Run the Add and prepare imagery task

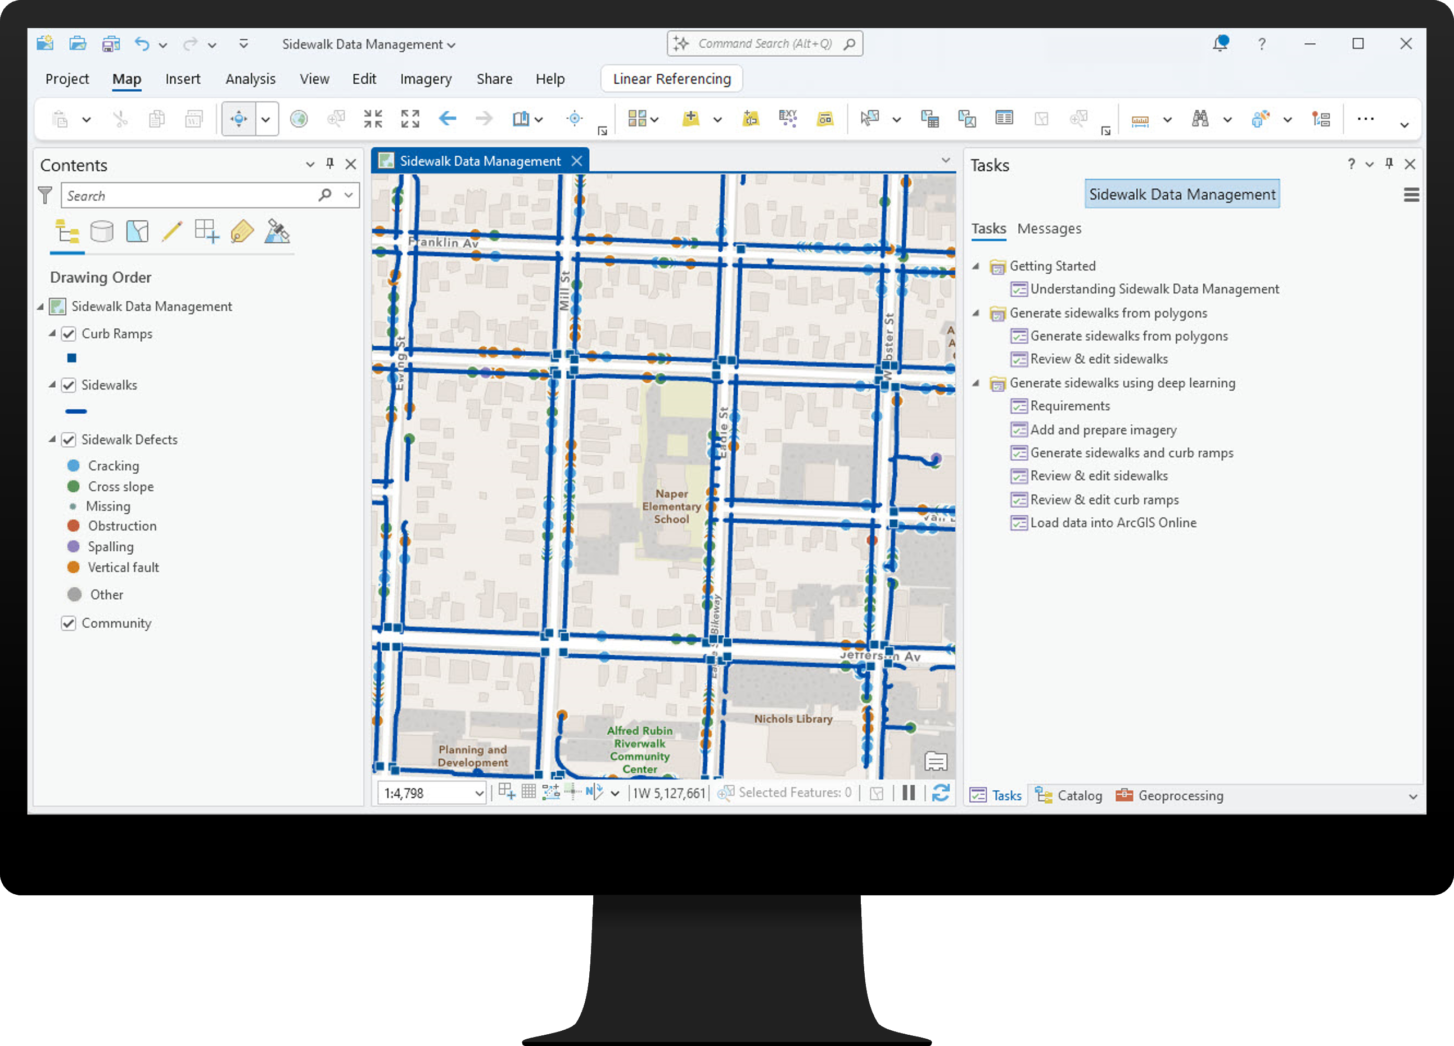pyautogui.click(x=1103, y=429)
